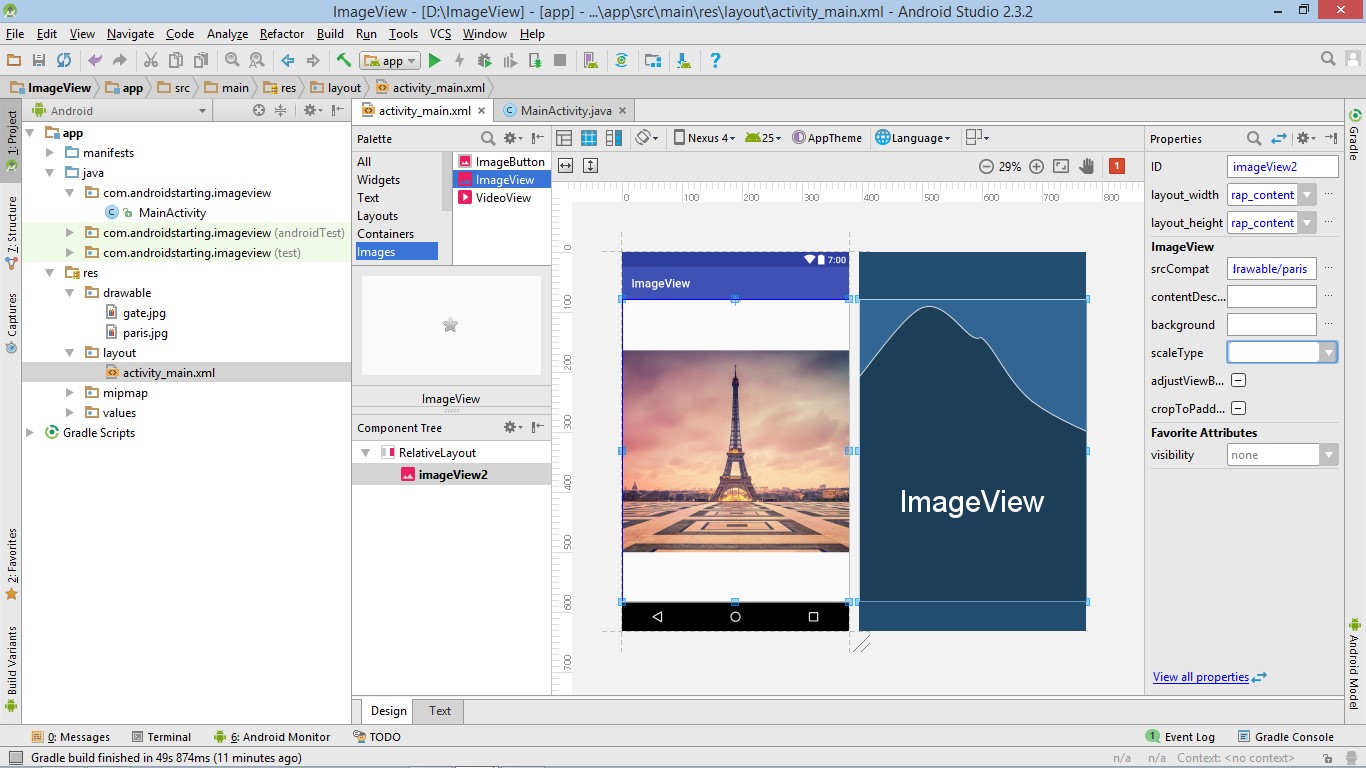Zoom in on the design preview

click(1036, 166)
